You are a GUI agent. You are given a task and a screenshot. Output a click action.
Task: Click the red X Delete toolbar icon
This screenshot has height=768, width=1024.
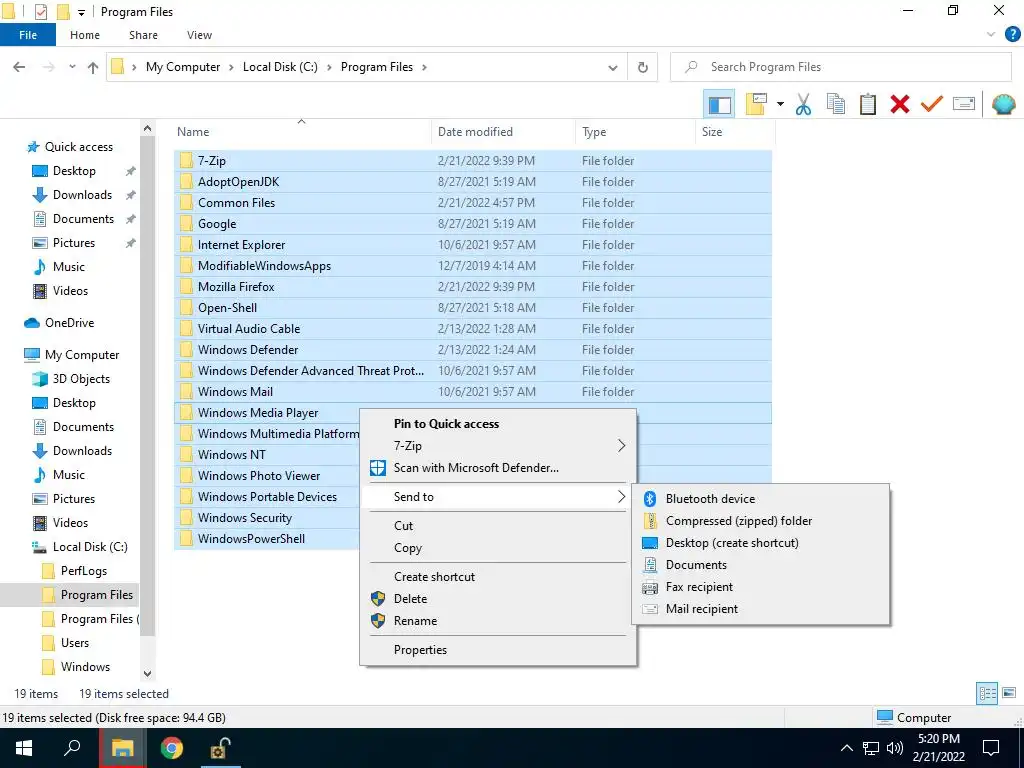point(900,104)
